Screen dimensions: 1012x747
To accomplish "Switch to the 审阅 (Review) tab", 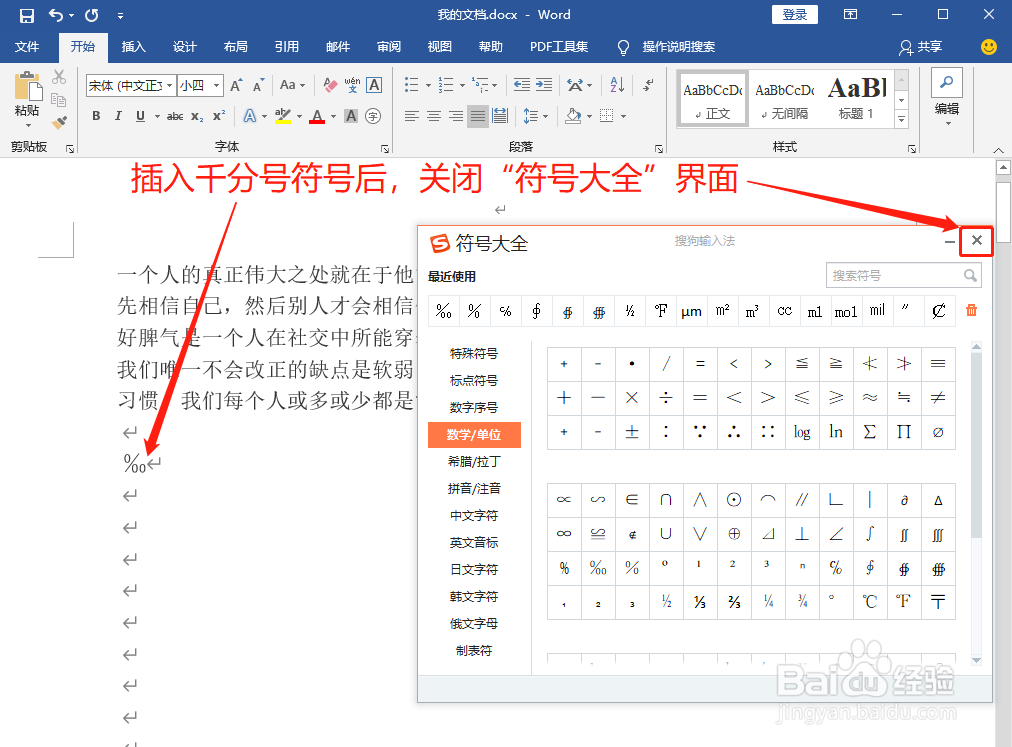I will click(389, 46).
